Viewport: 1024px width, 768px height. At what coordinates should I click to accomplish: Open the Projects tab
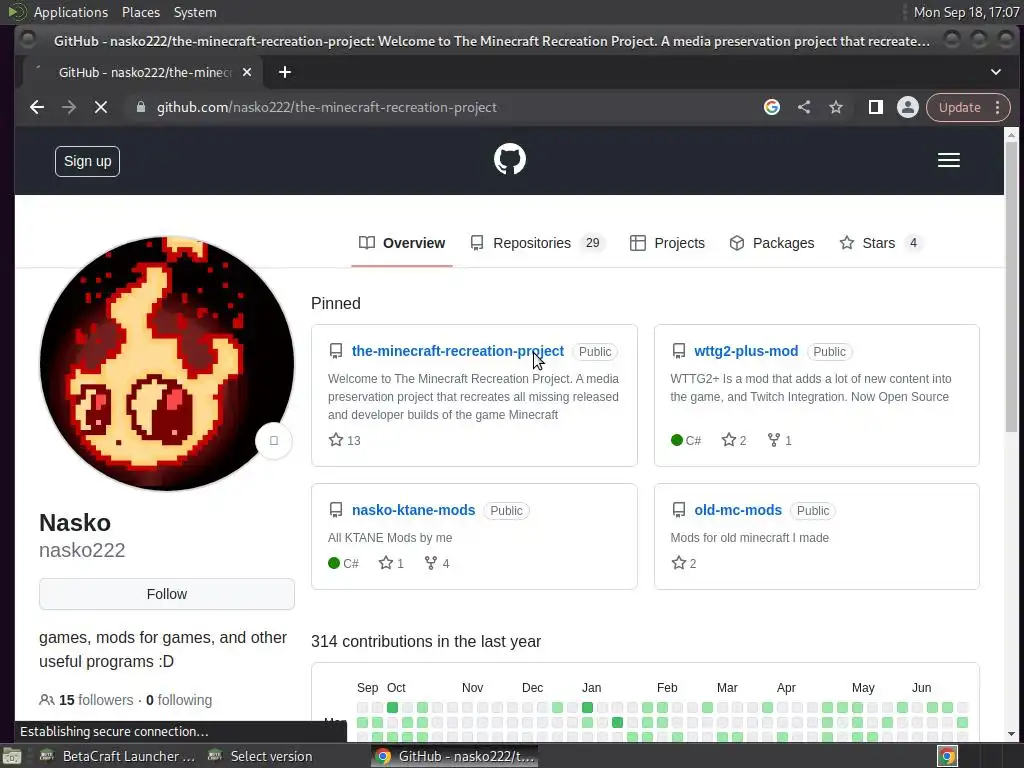point(667,243)
